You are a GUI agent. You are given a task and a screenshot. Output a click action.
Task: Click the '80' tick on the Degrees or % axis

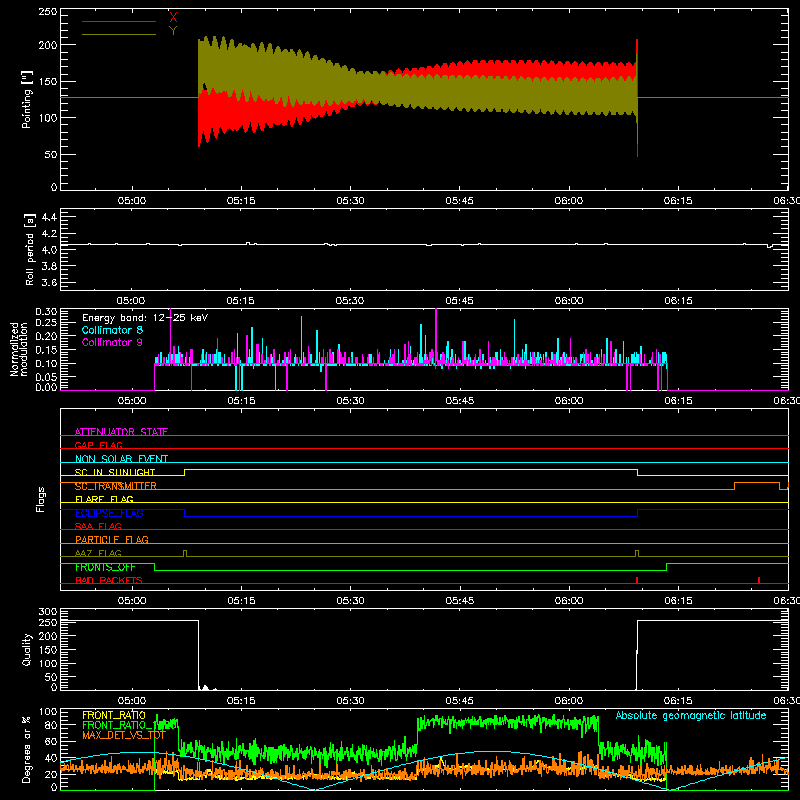point(51,725)
